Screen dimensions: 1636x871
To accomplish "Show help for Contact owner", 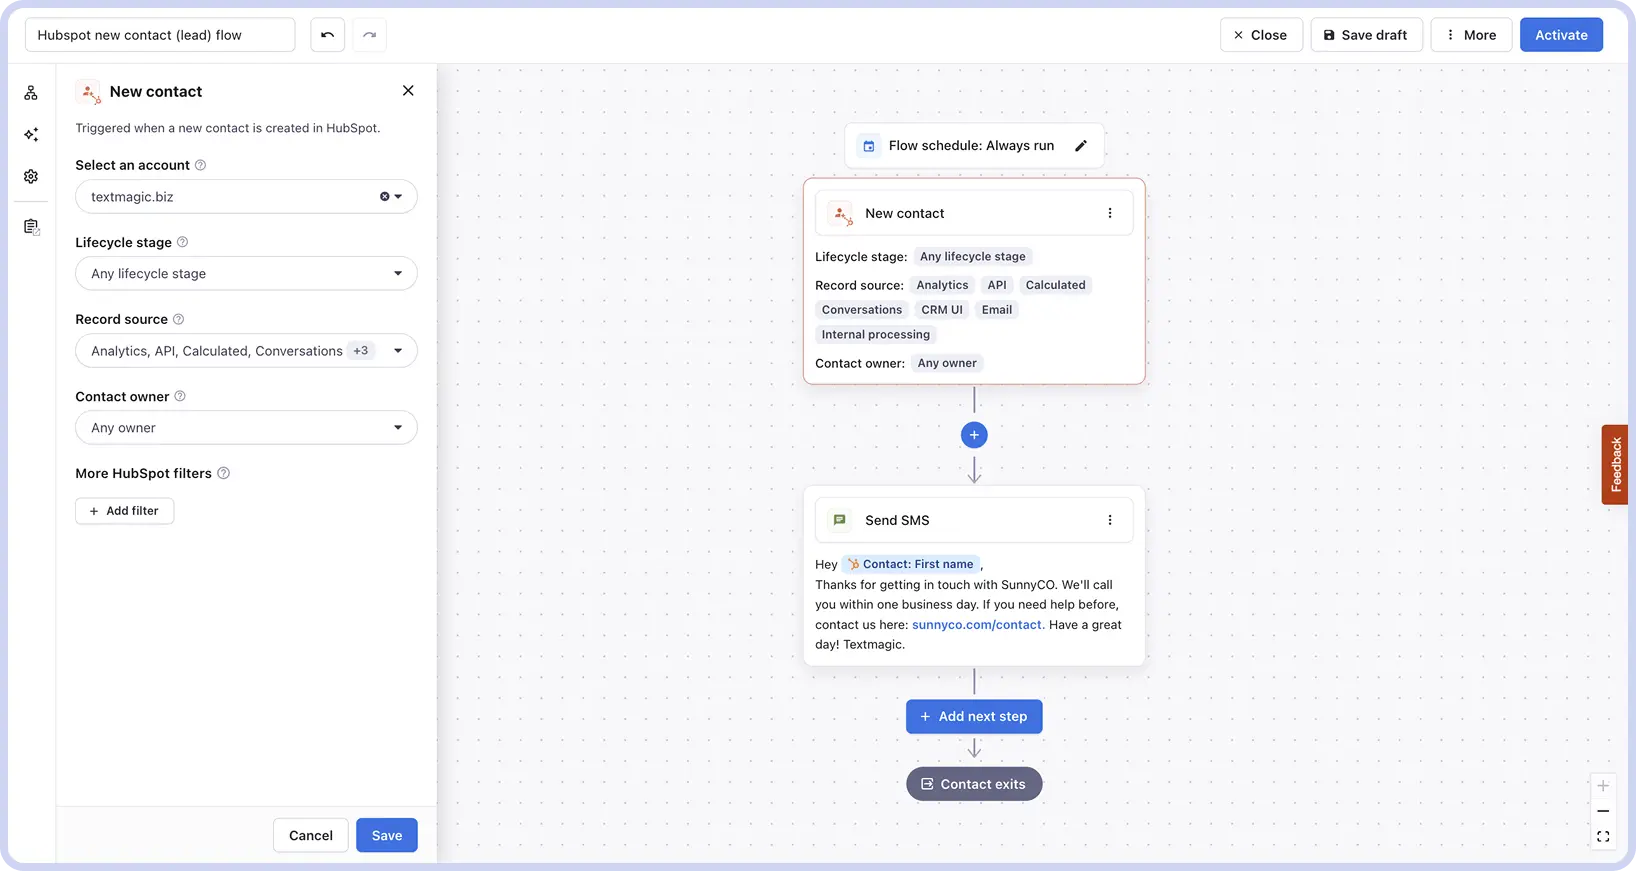I will (180, 396).
